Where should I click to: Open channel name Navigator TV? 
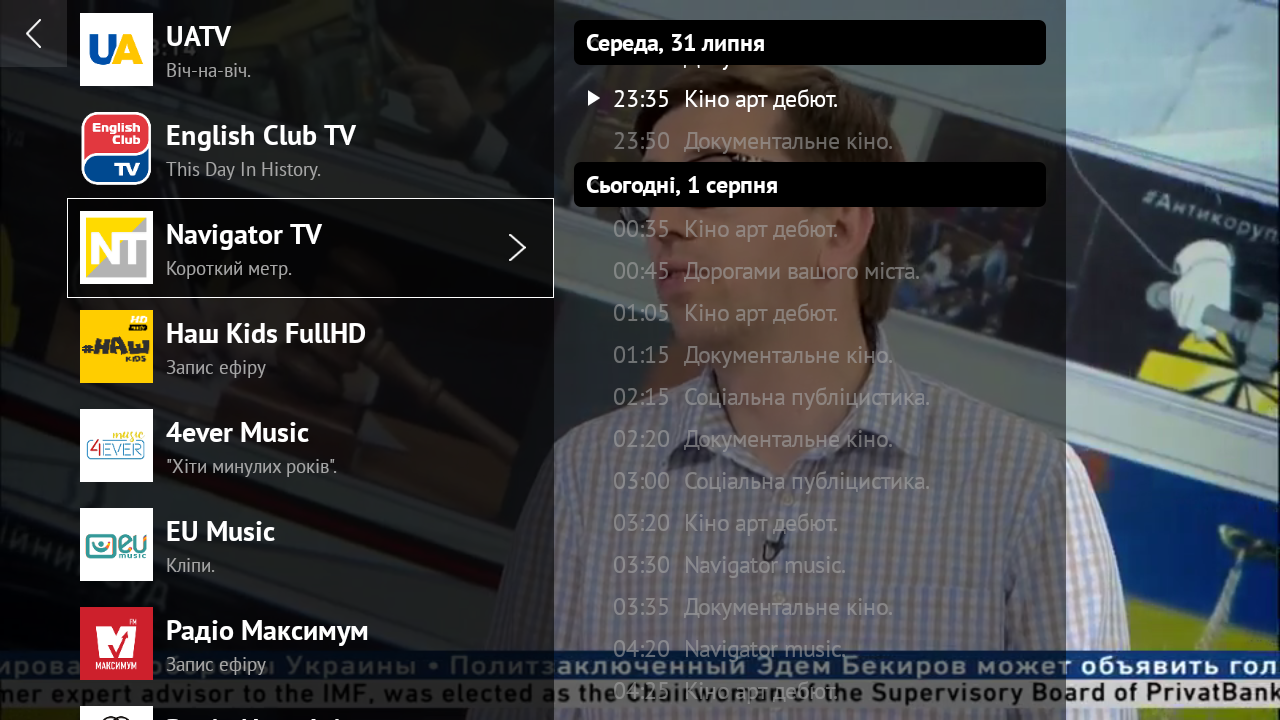244,235
